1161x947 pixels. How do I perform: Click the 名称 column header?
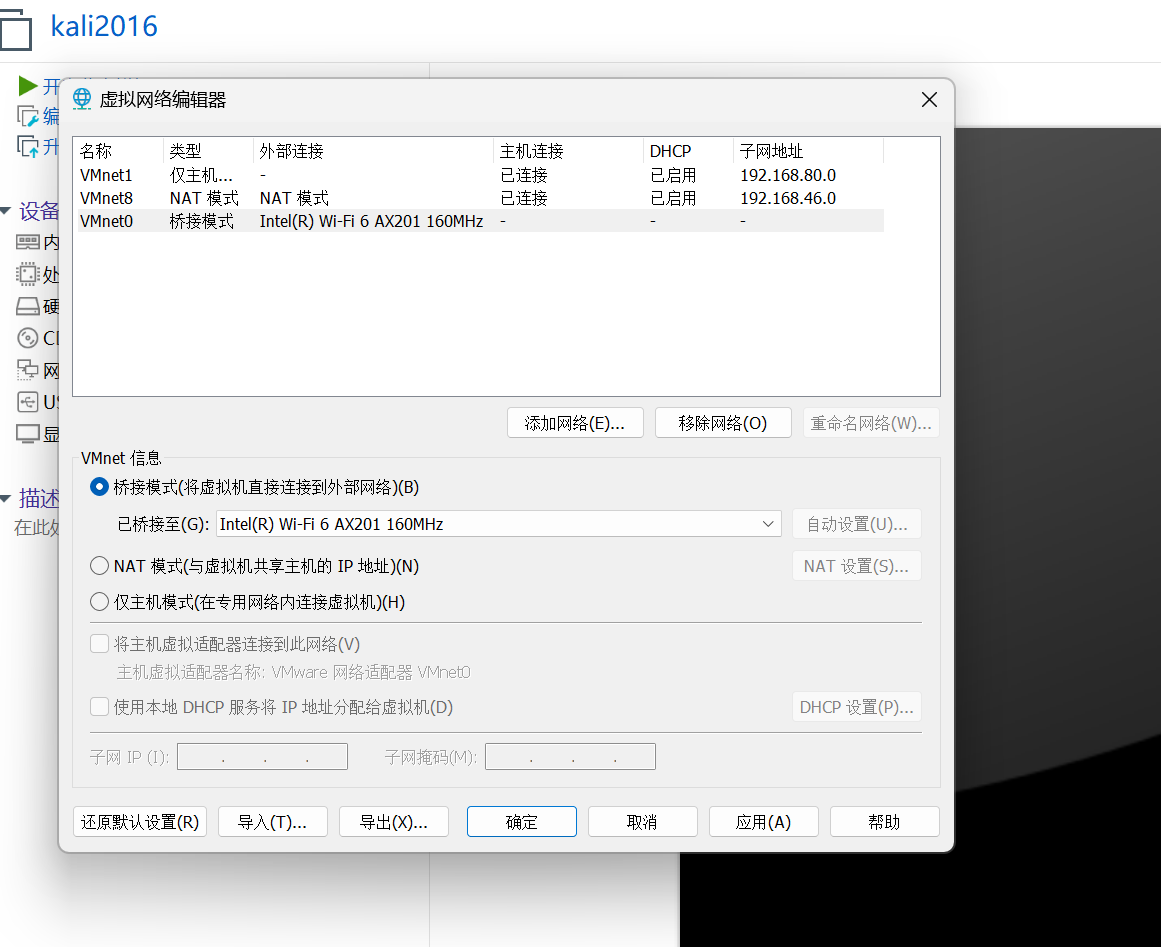tap(118, 151)
